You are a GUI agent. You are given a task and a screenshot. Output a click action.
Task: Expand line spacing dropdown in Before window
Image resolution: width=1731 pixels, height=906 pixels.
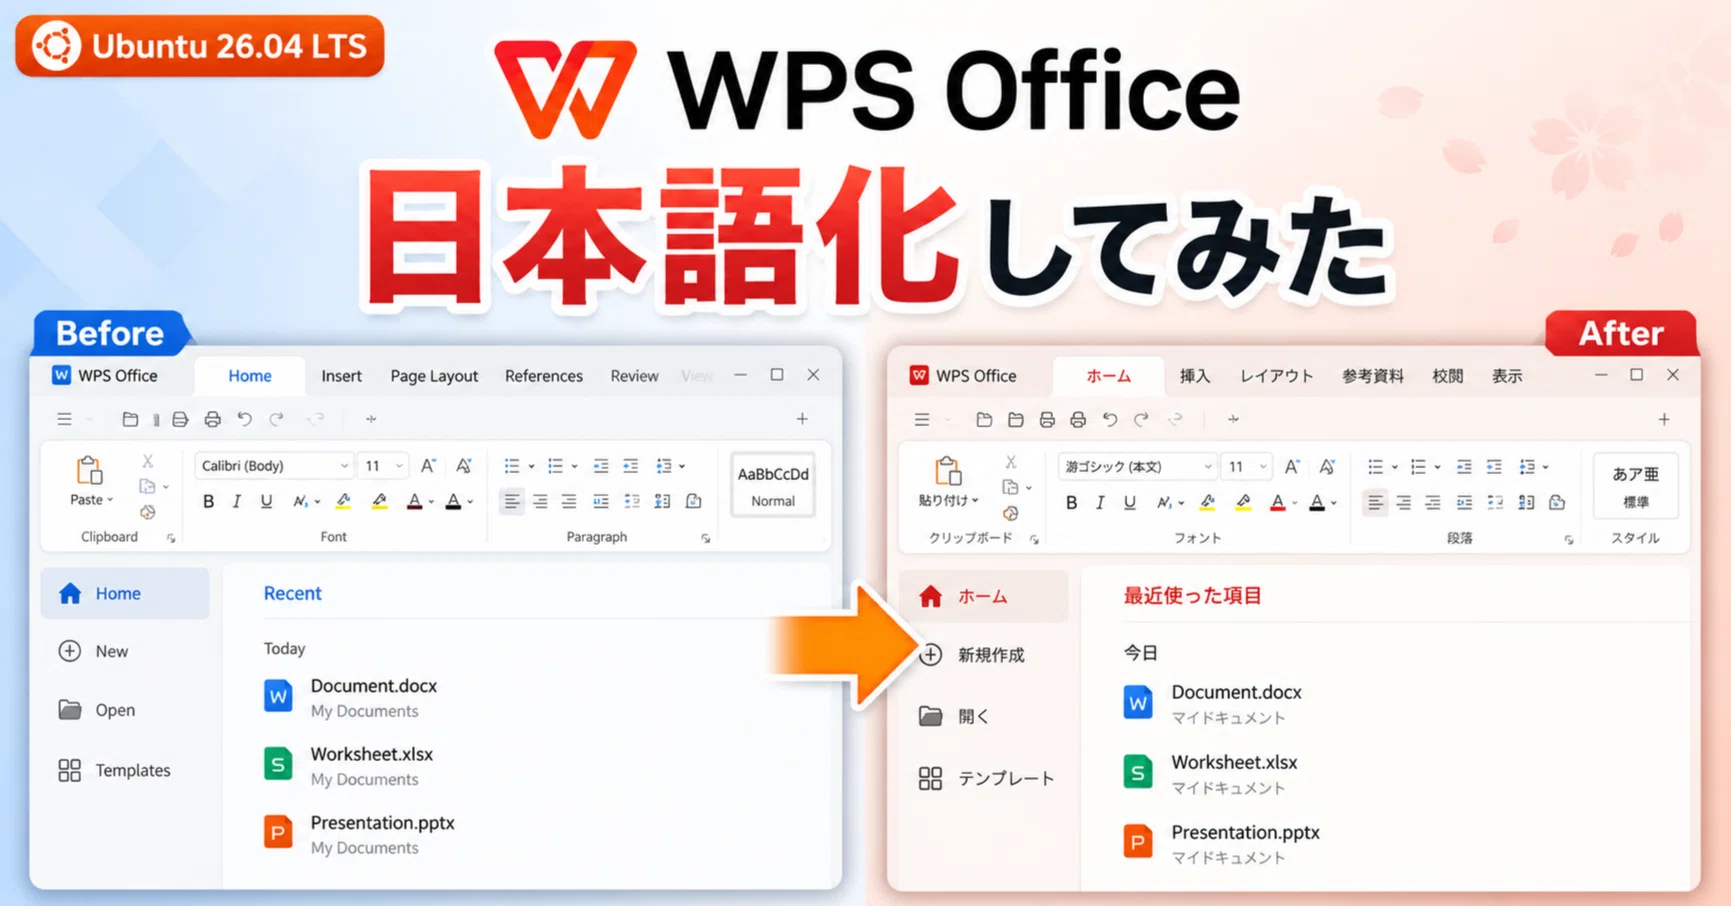[x=682, y=466]
